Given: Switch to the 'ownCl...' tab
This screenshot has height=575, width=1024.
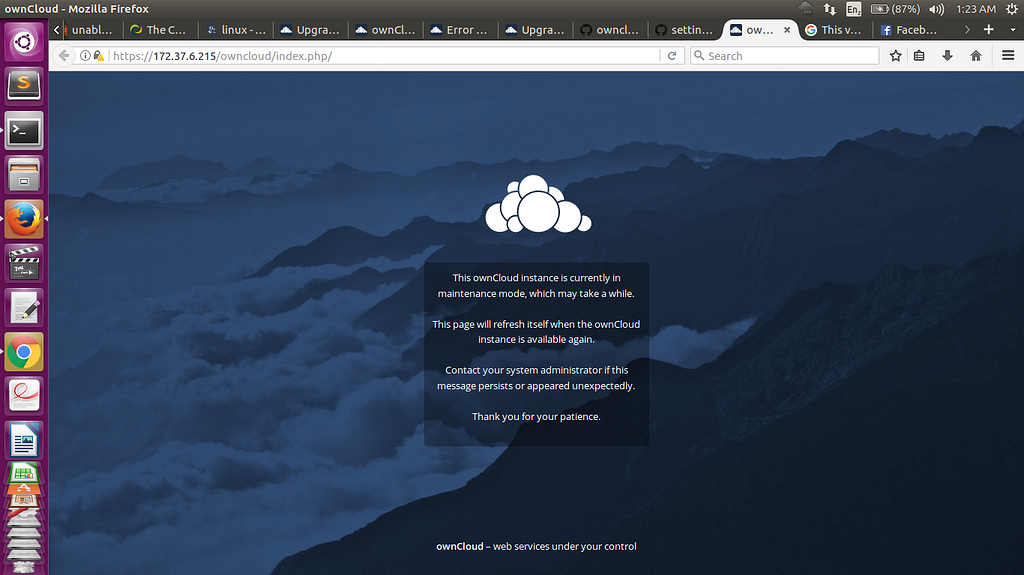Looking at the screenshot, I should click(x=385, y=29).
